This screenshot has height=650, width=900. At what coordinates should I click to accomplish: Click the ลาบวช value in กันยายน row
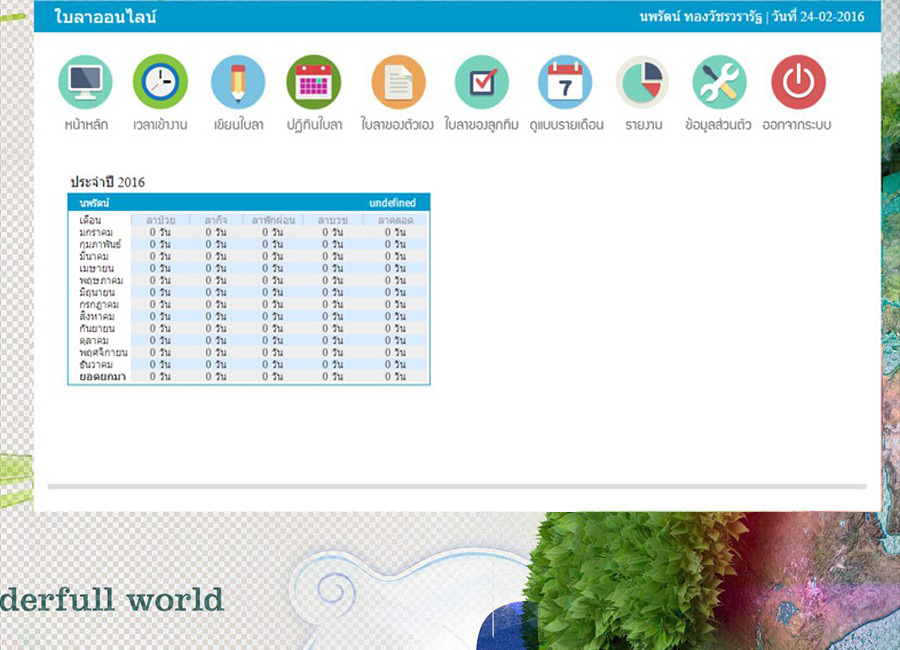tap(332, 328)
